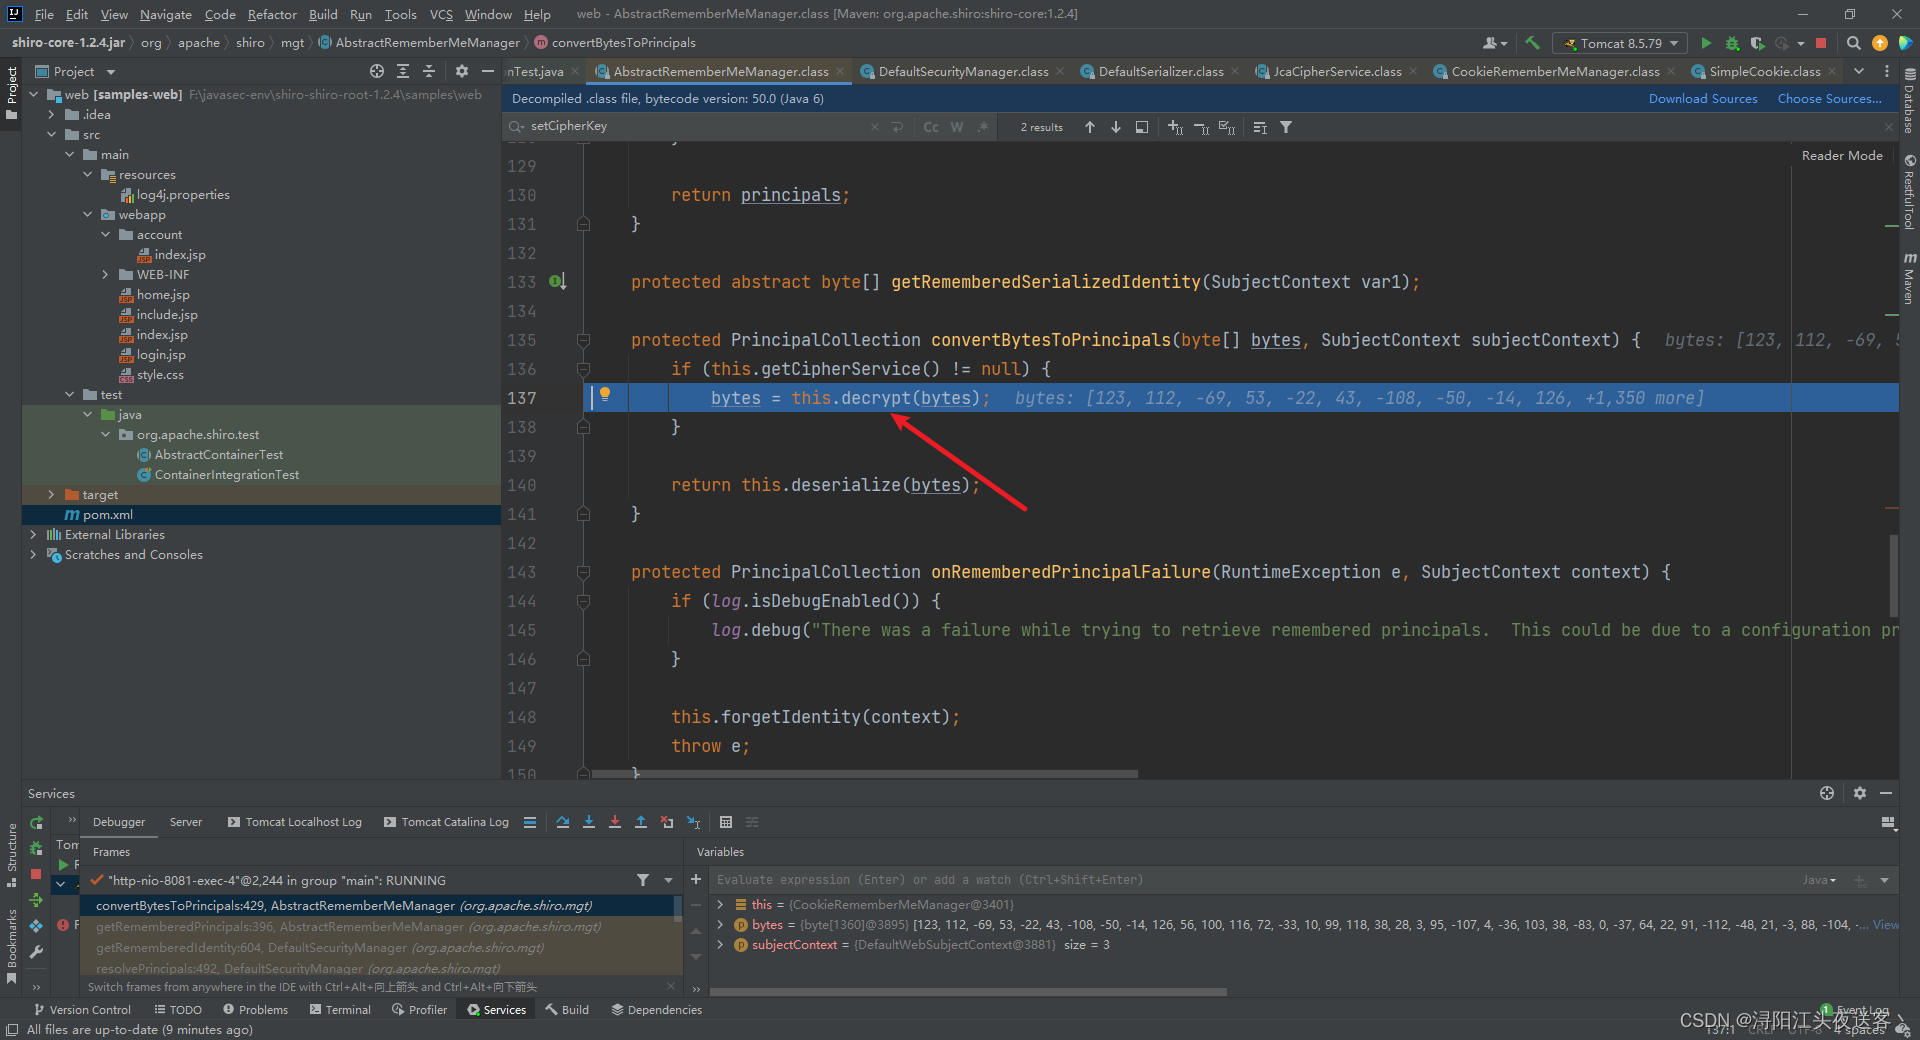Collapse the webapp folder in project tree
1920x1040 pixels.
pyautogui.click(x=88, y=215)
